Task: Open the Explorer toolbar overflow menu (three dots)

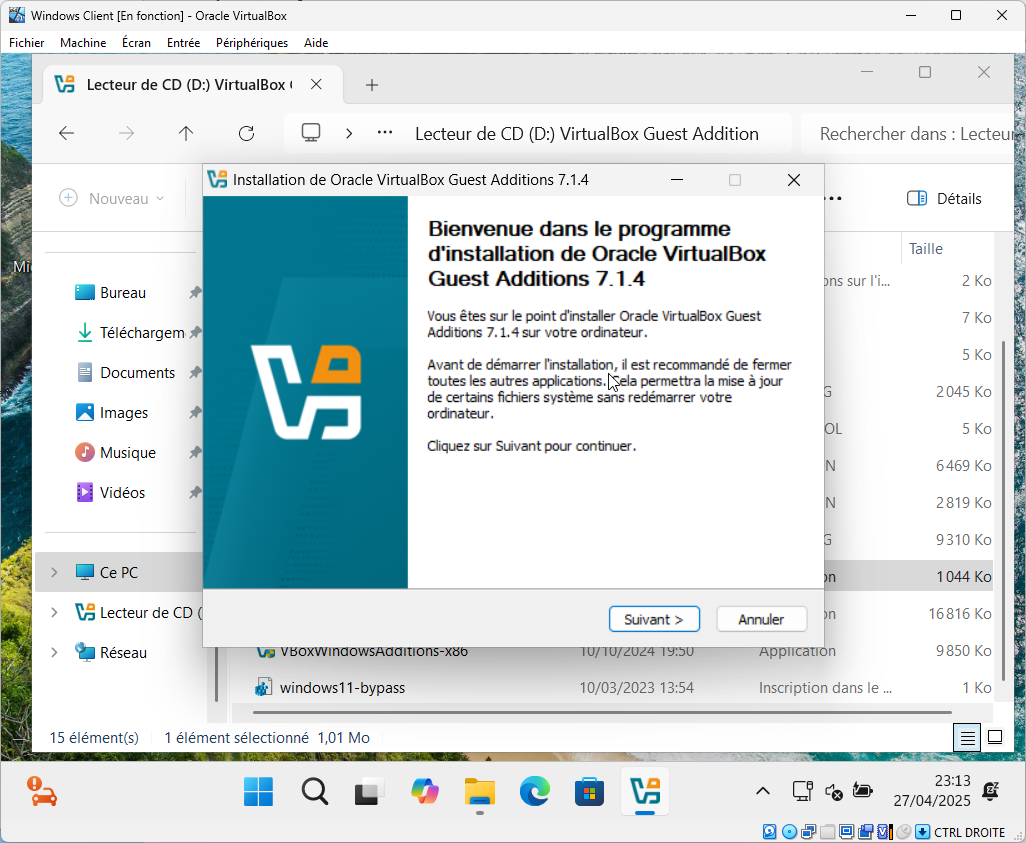Action: (x=834, y=198)
